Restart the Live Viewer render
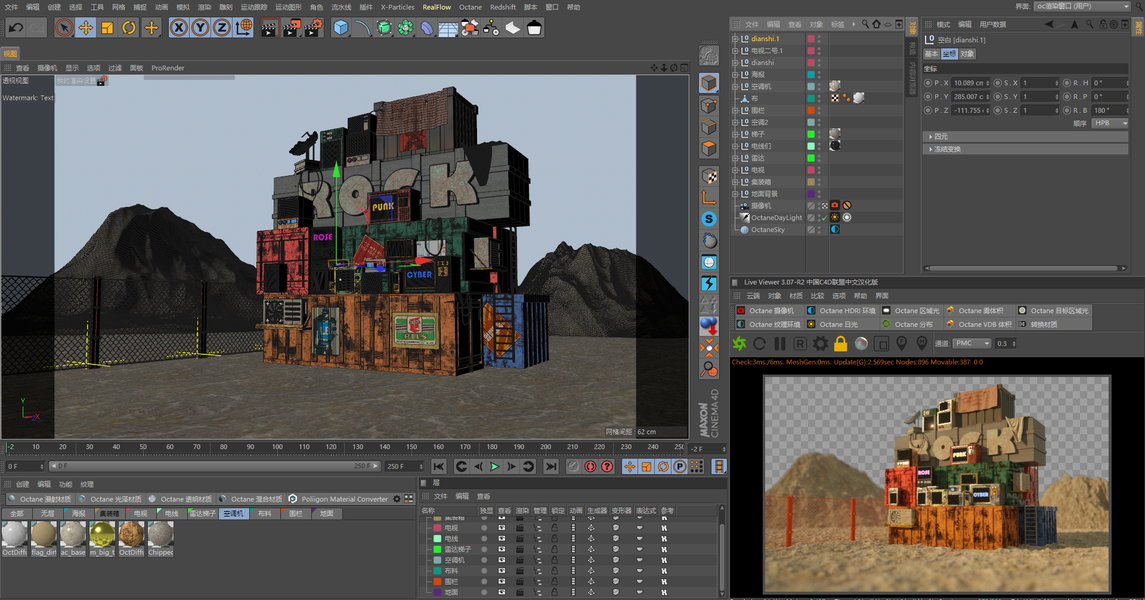This screenshot has height=600, width=1145. tap(759, 343)
